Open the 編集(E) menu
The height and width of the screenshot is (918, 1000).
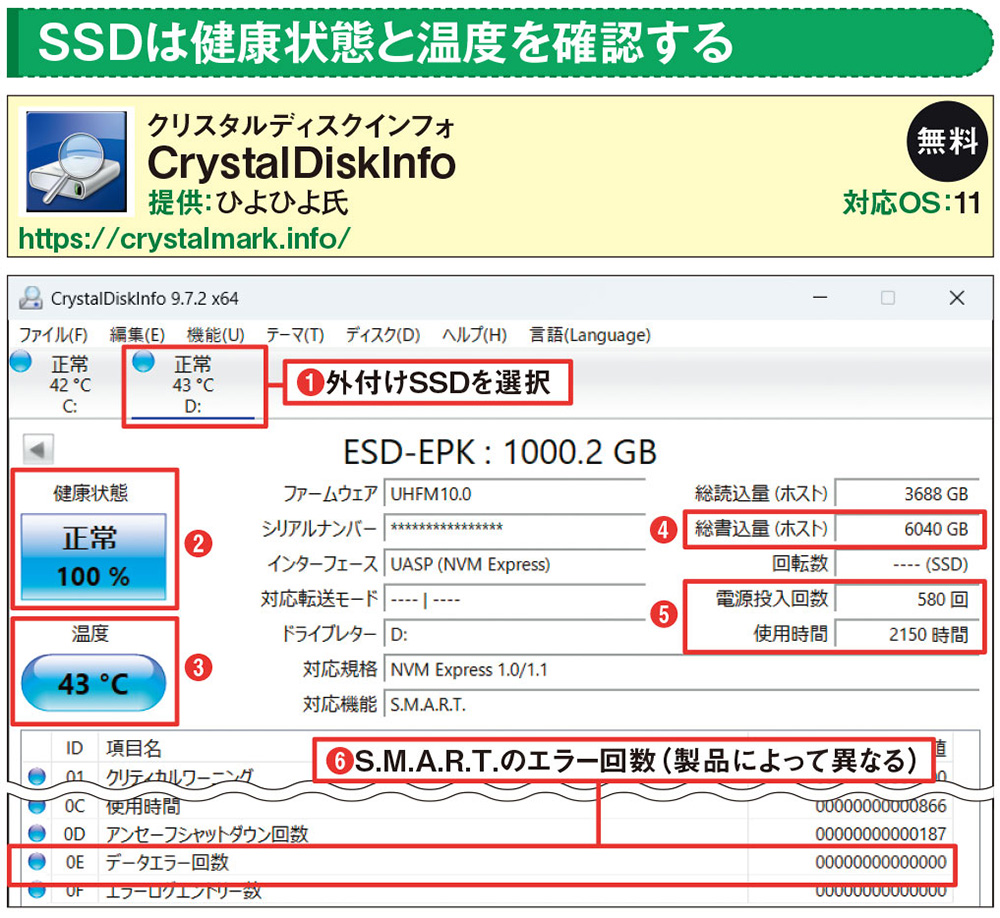pos(137,335)
